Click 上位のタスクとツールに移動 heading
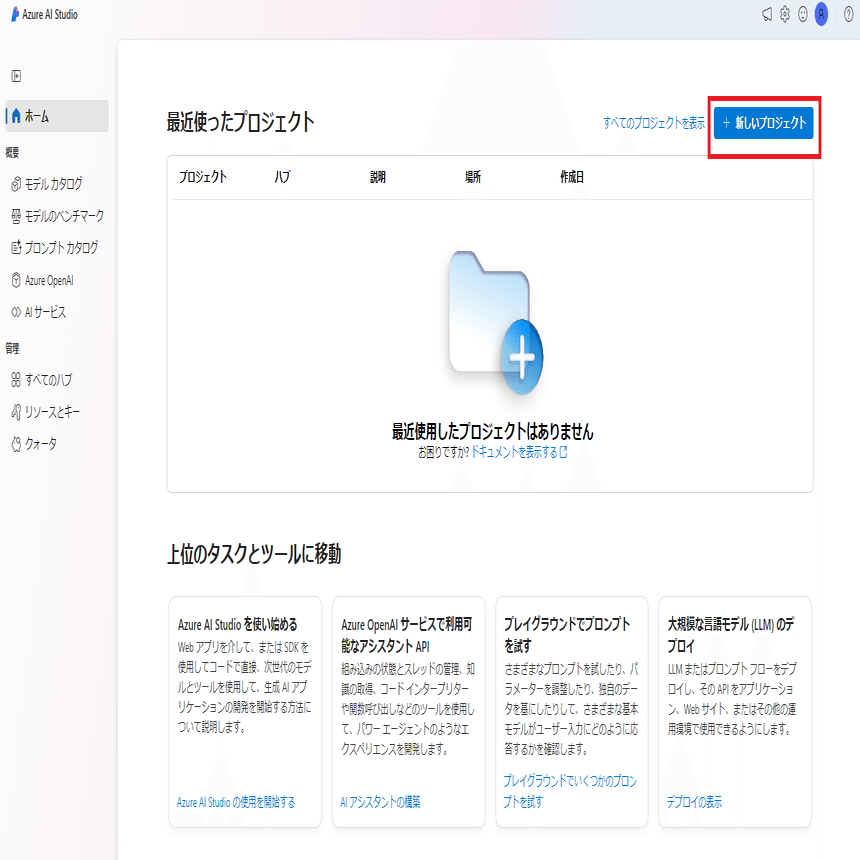The height and width of the screenshot is (860, 860). (254, 554)
